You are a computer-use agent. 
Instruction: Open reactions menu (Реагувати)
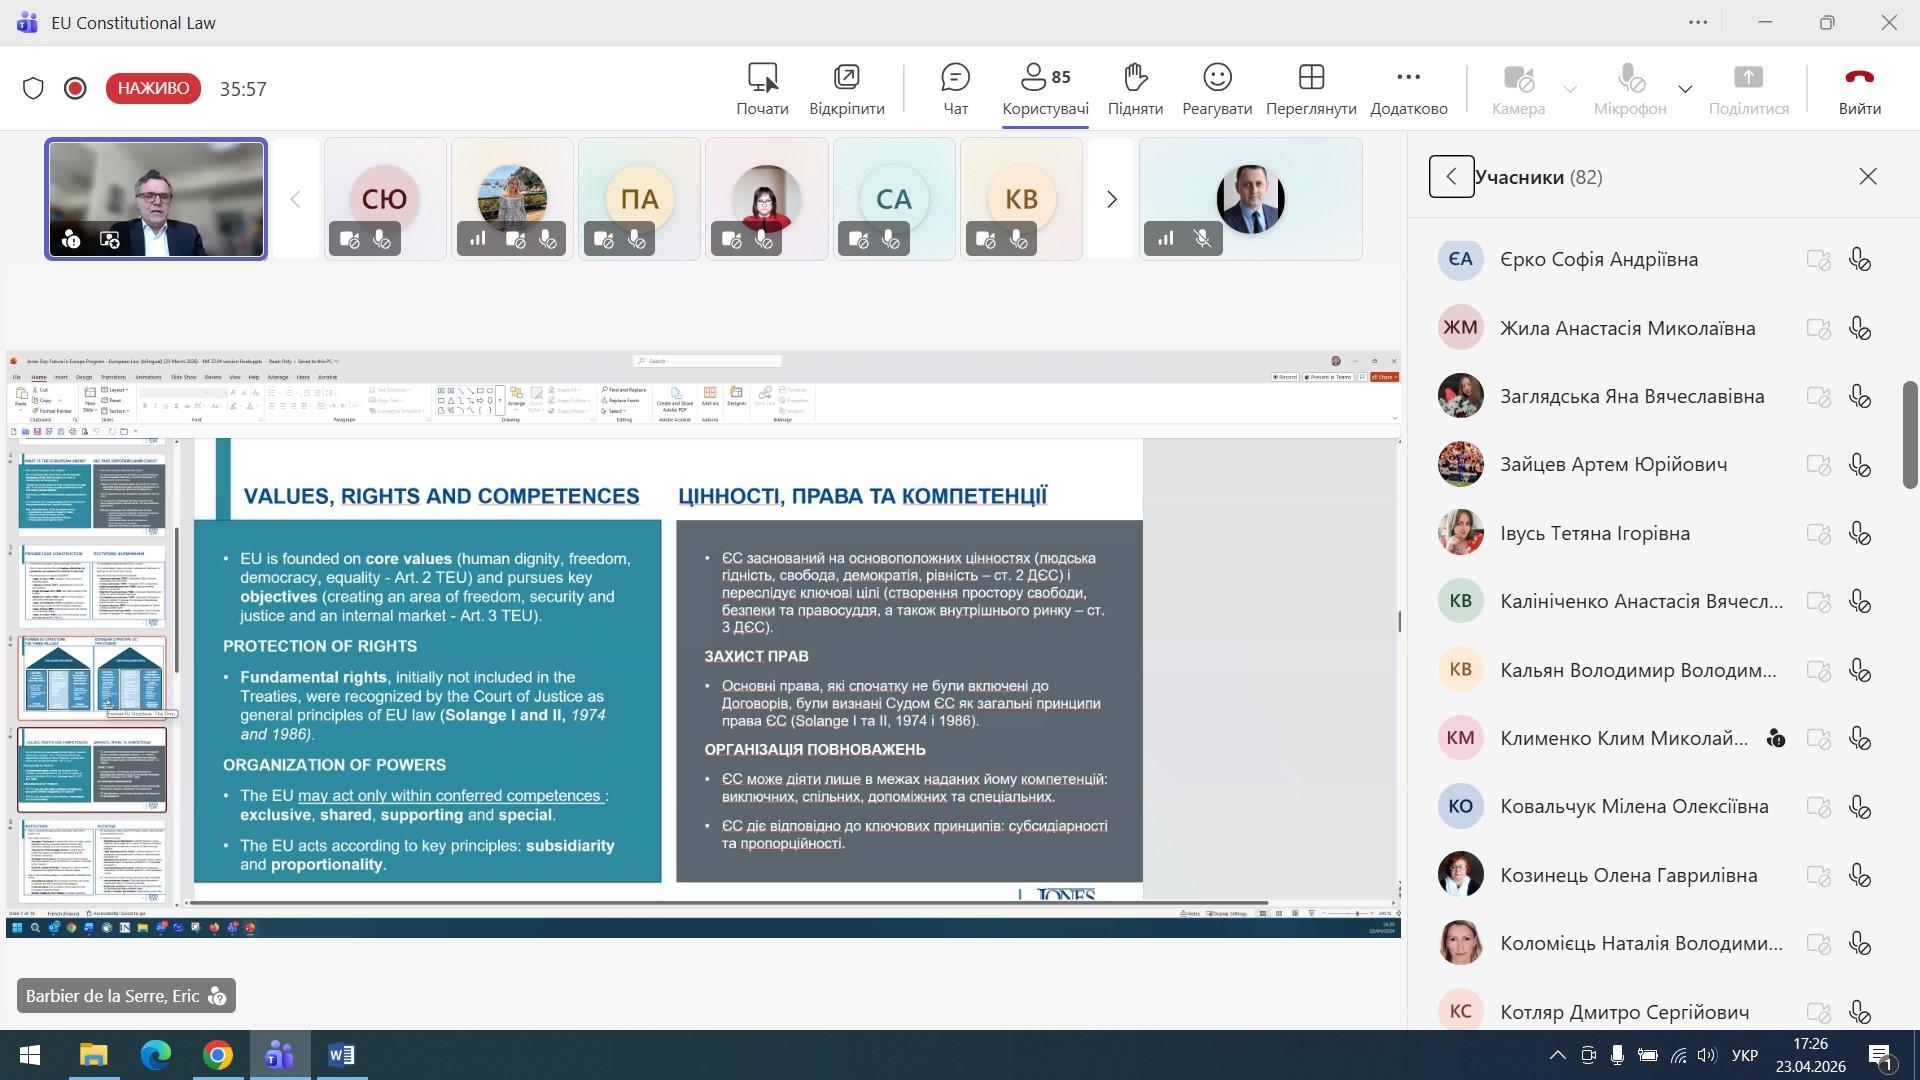[1216, 88]
